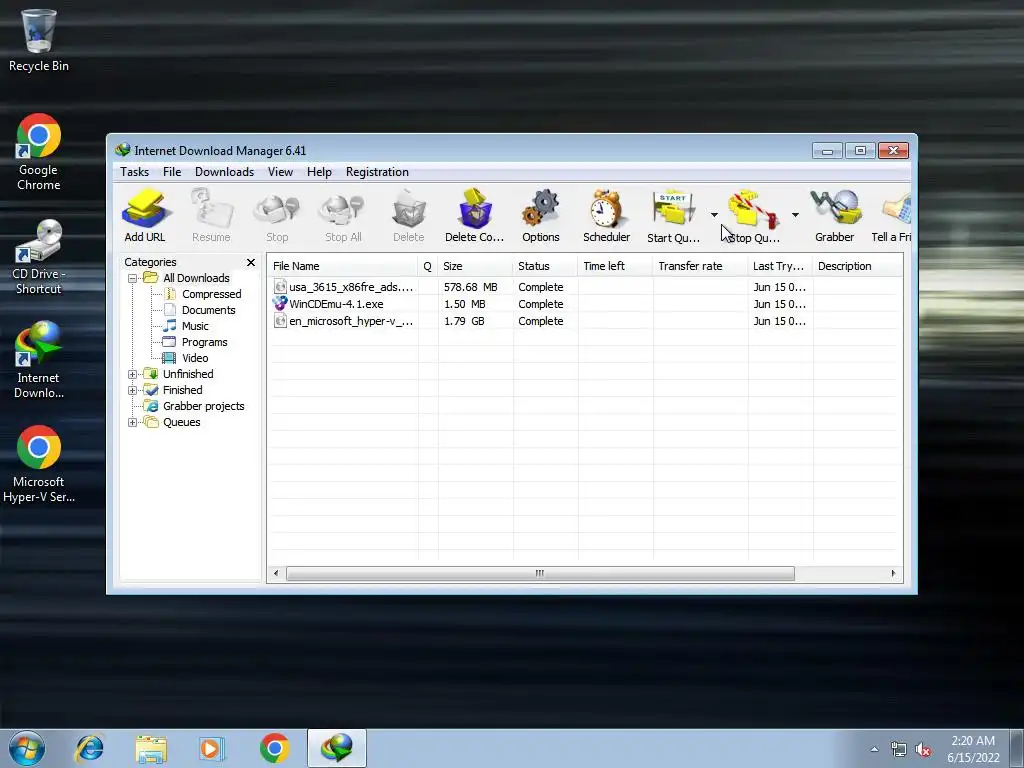Sort by Size column header
The image size is (1024, 768).
[475, 266]
